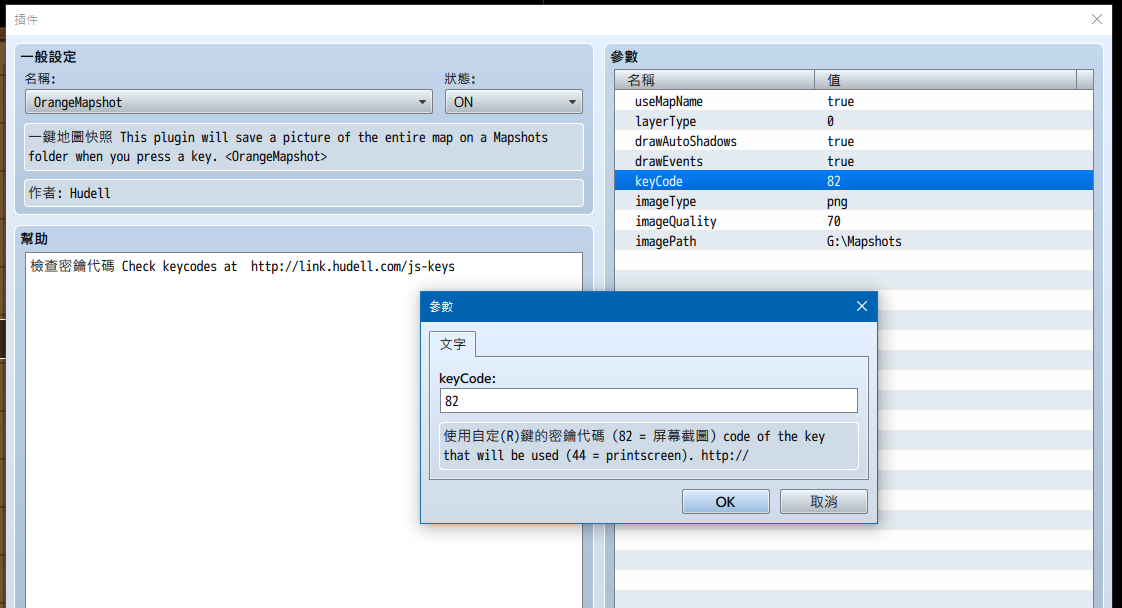Image resolution: width=1122 pixels, height=608 pixels.
Task: Click the 一般設定 section heading
Action: coord(49,57)
